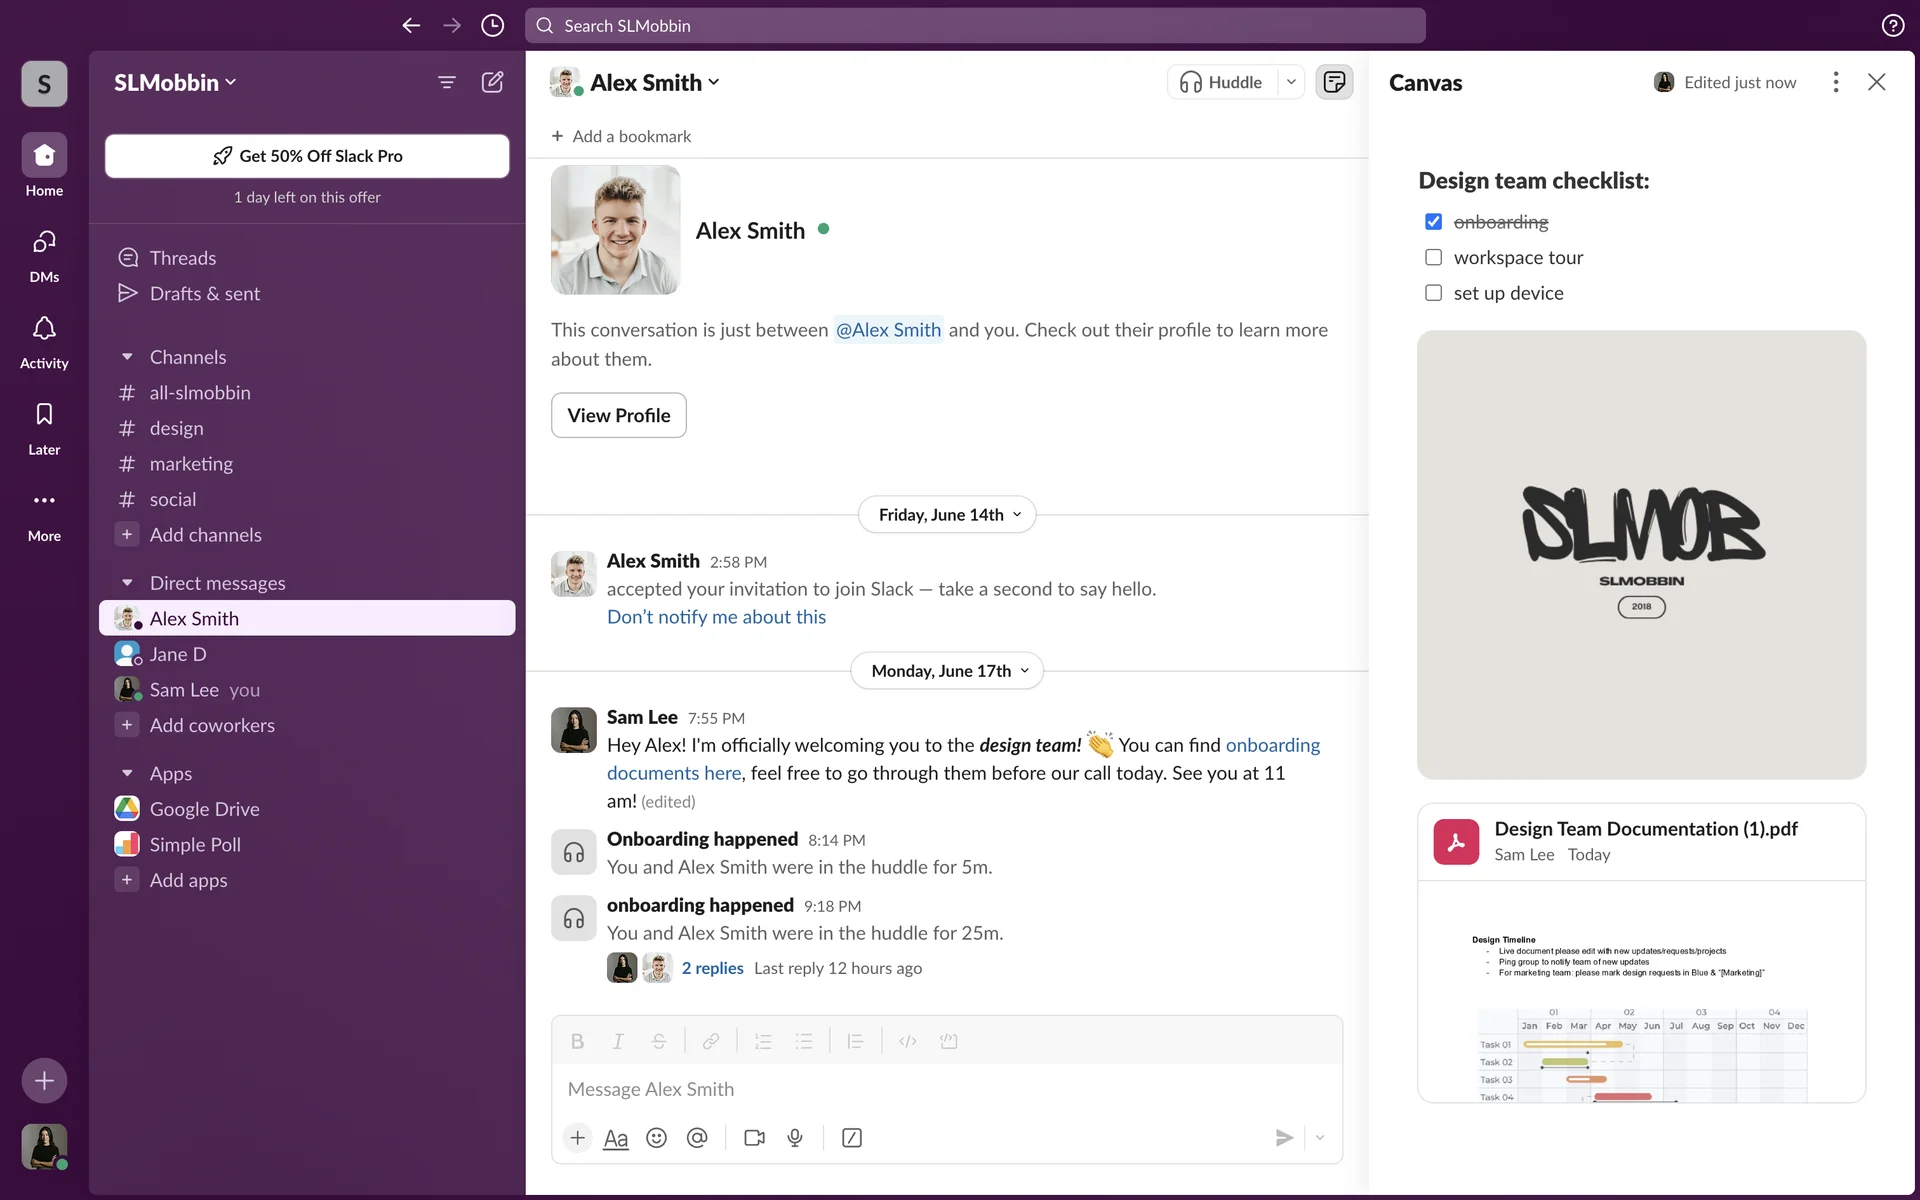Screen dimensions: 1920x1200
Task: Click the Message Alex Smith input field
Action: (945, 1089)
